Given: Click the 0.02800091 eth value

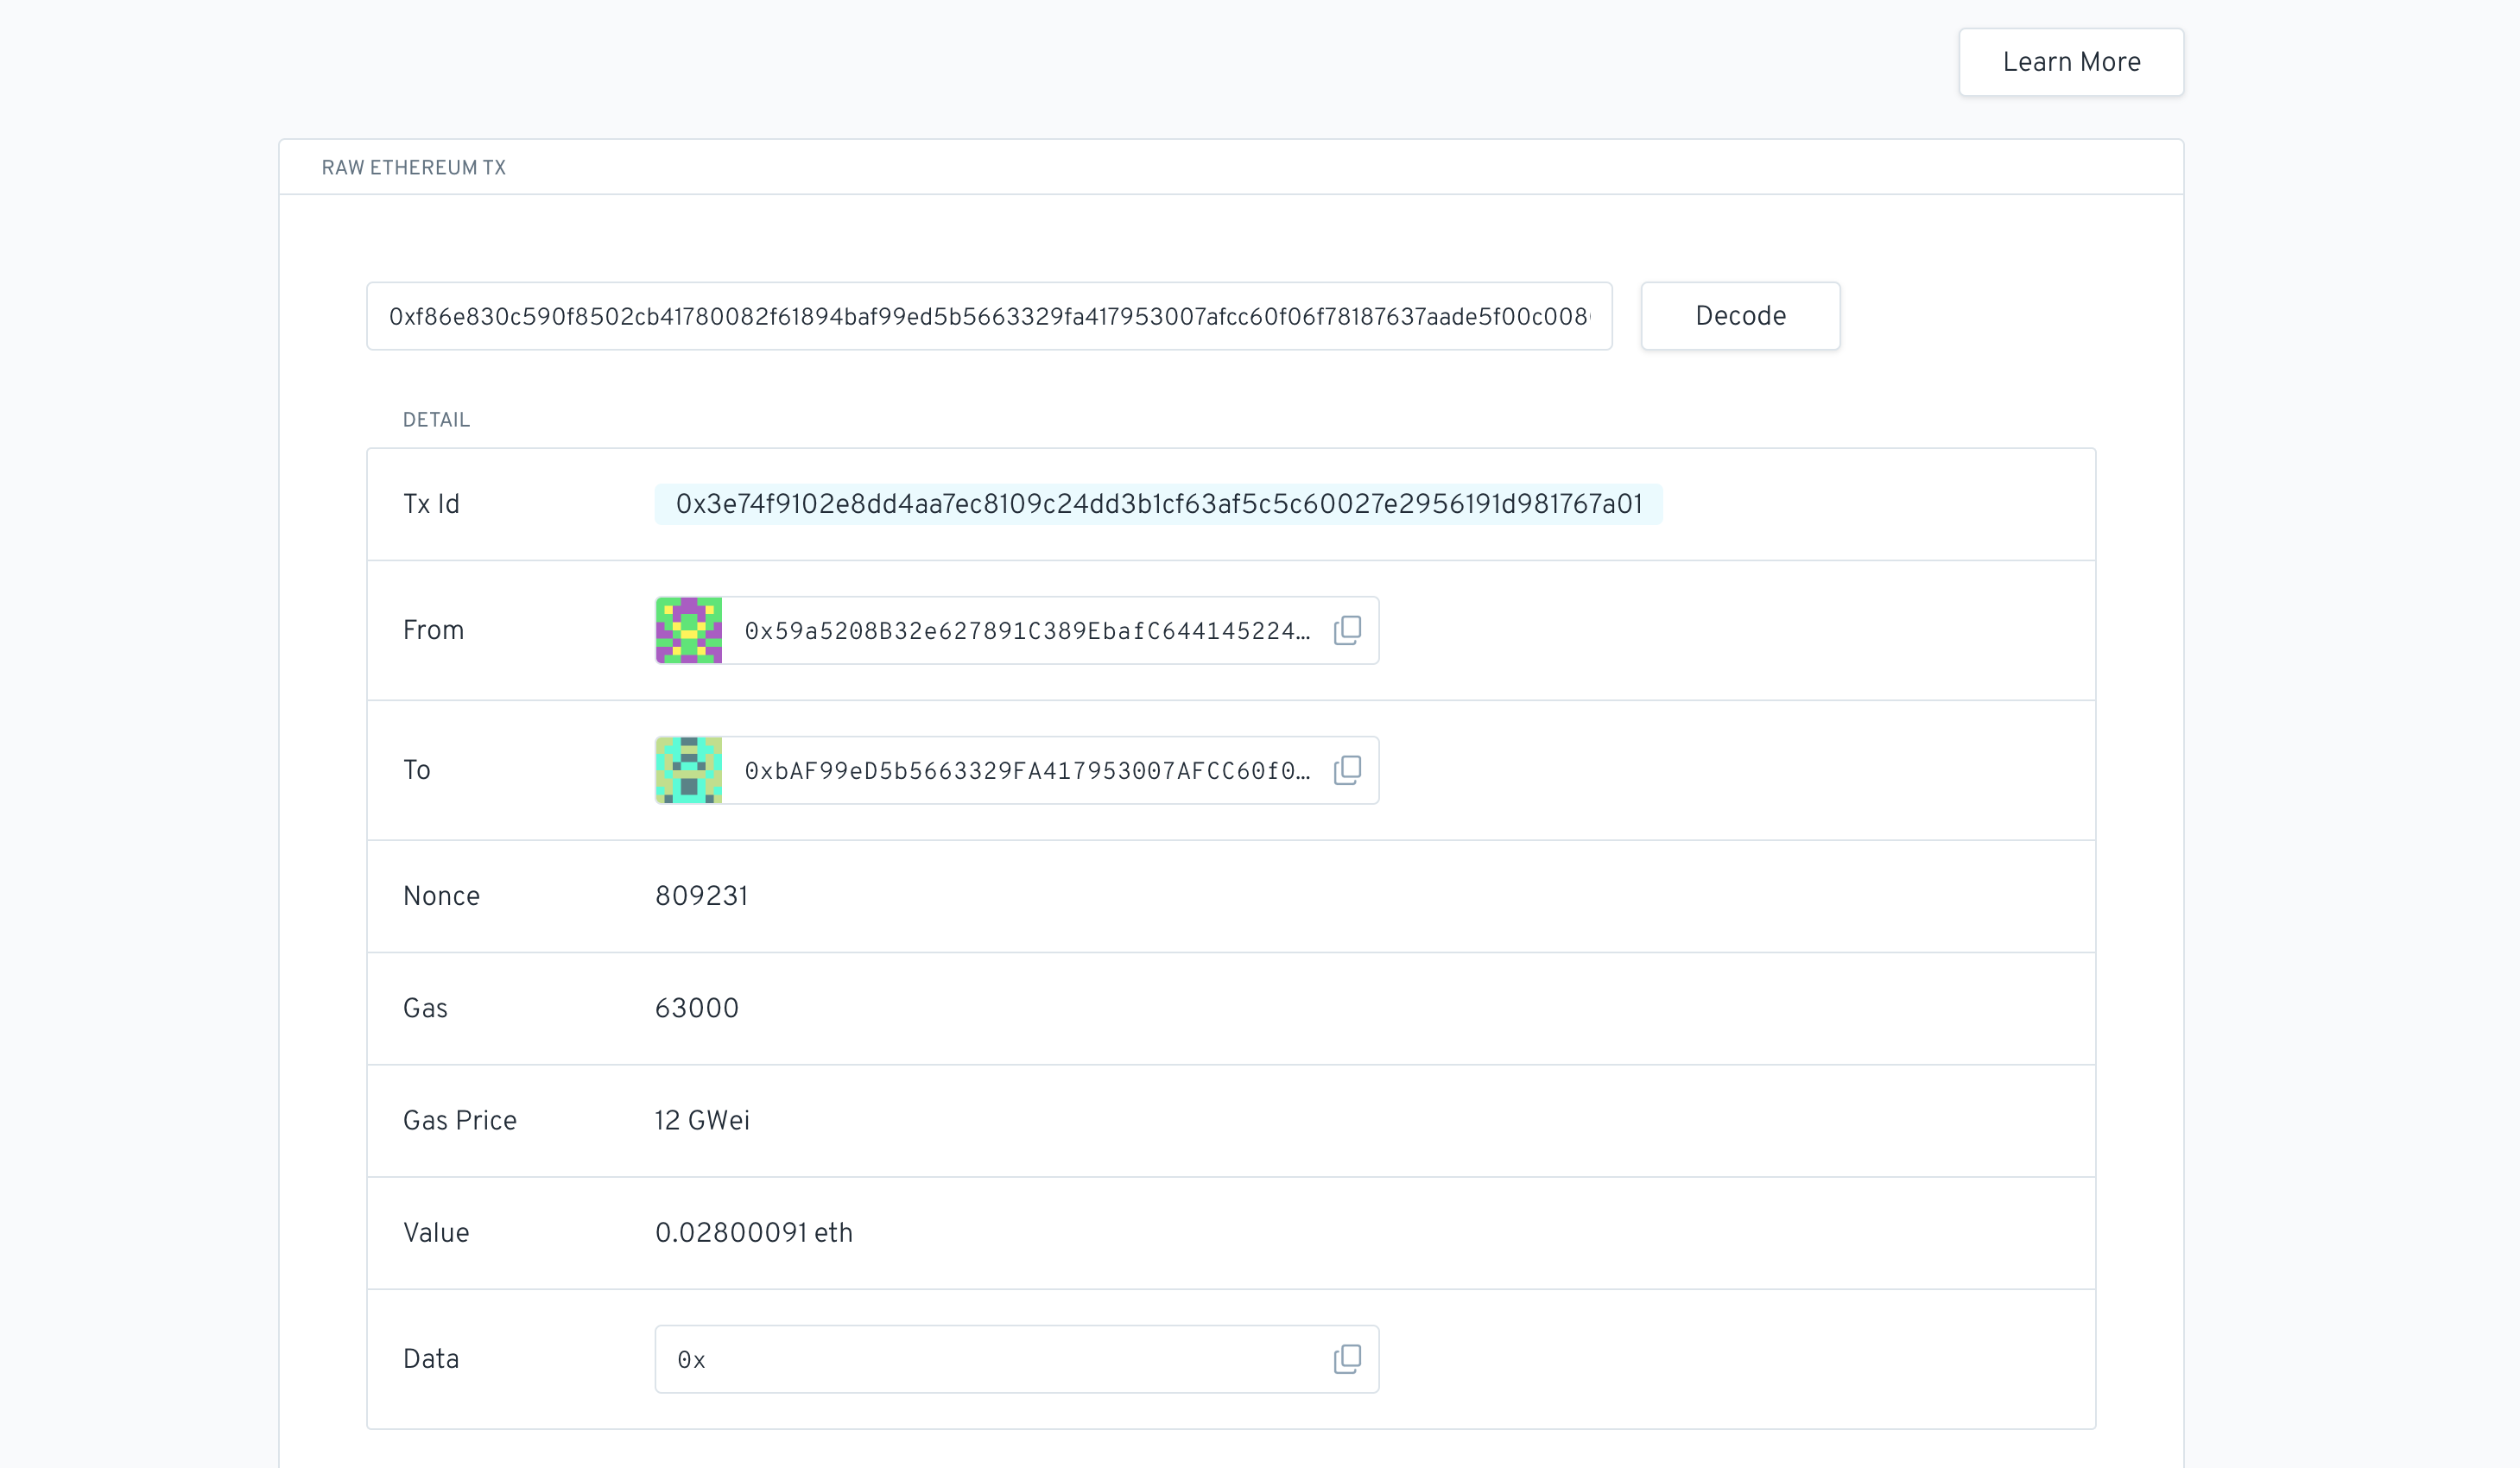Looking at the screenshot, I should (x=753, y=1232).
